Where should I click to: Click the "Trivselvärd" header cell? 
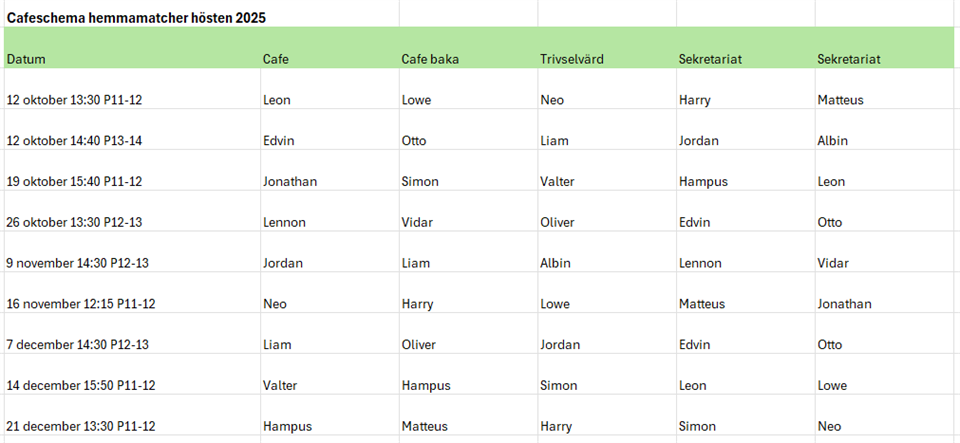[572, 59]
